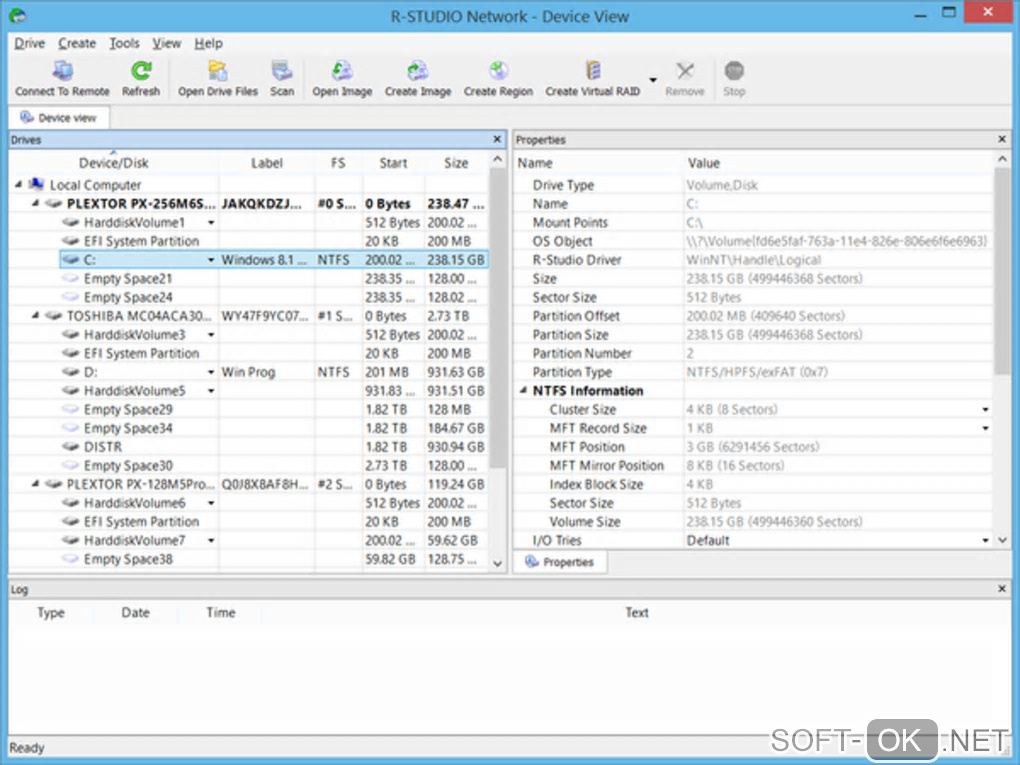Collapse the TOSHIBA MC04ACA30 drive node
Viewport: 1020px width, 765px height.
[35, 315]
